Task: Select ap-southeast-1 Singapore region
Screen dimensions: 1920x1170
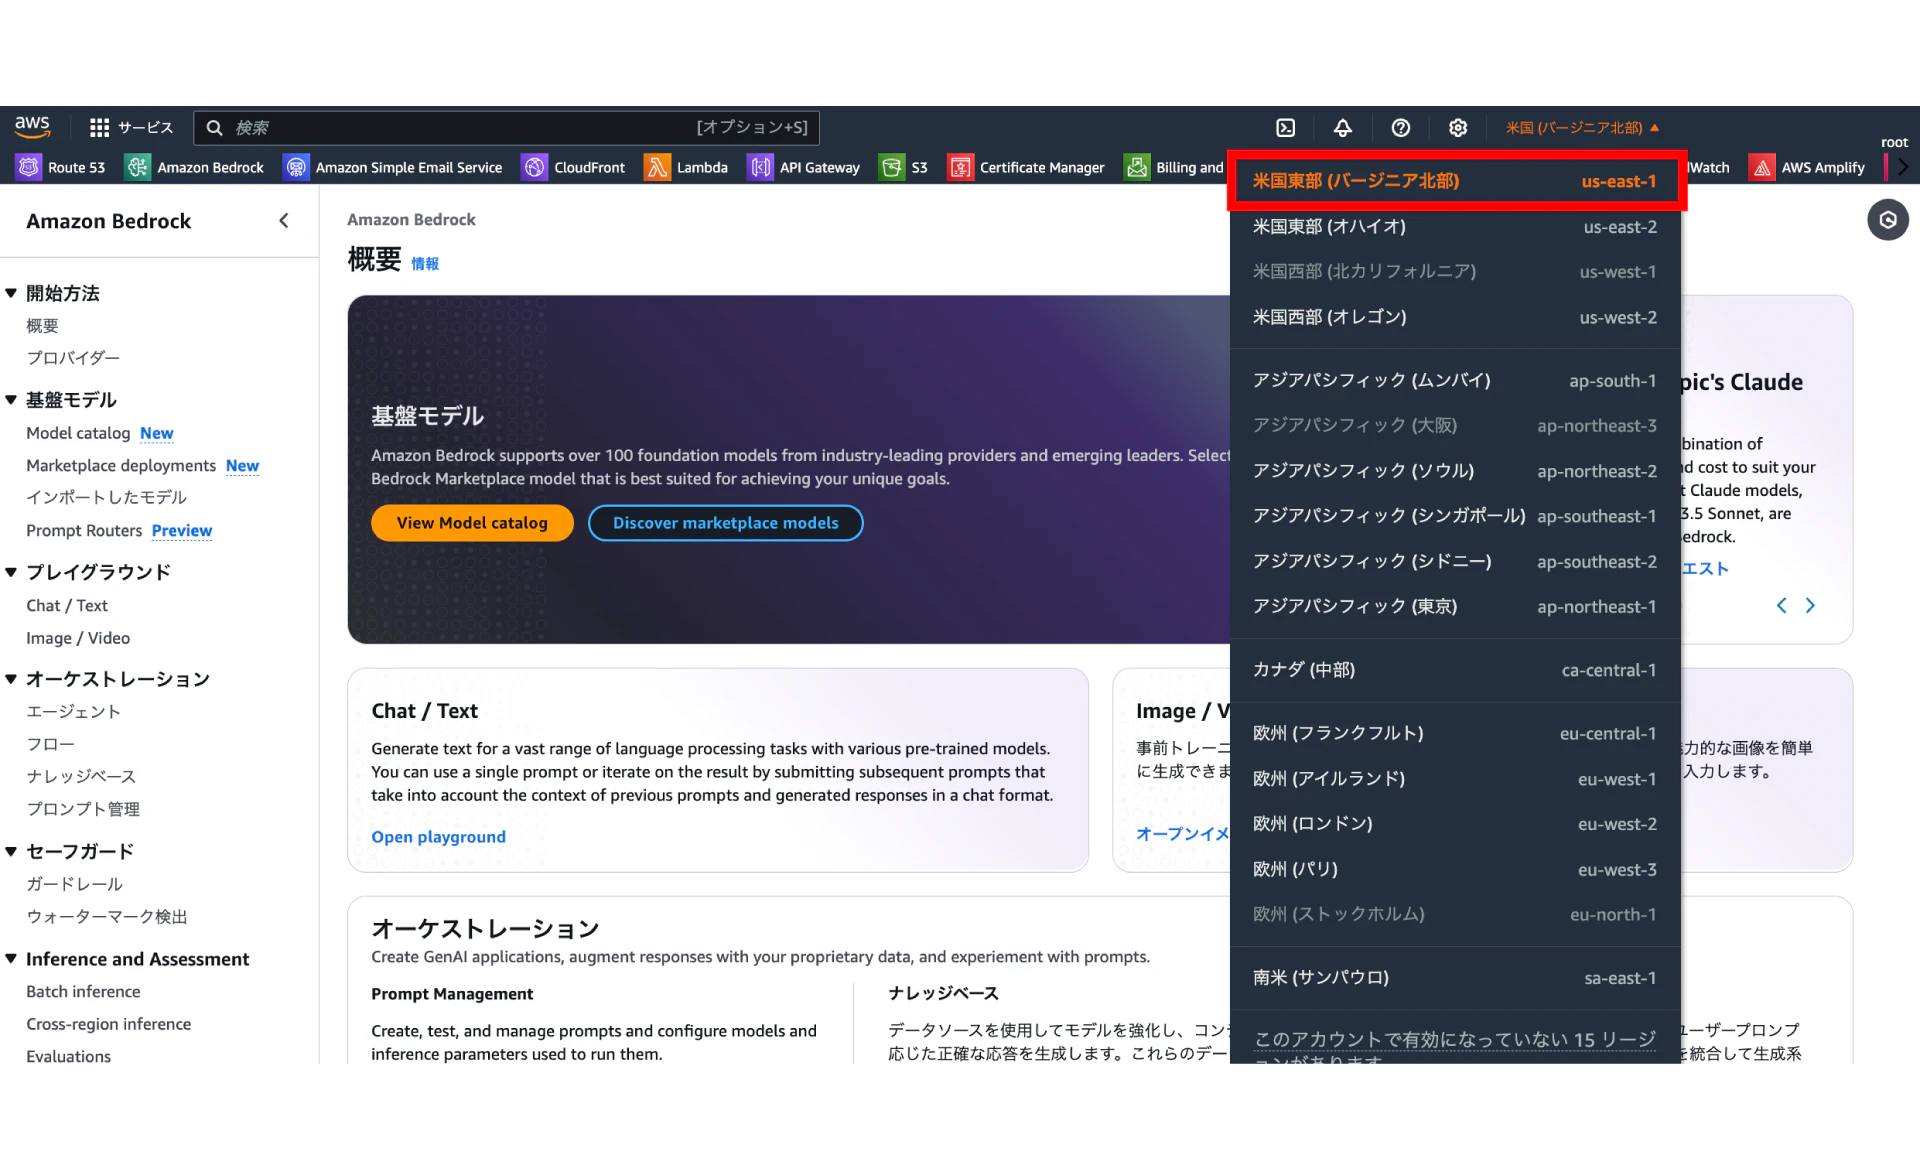Action: point(1455,516)
